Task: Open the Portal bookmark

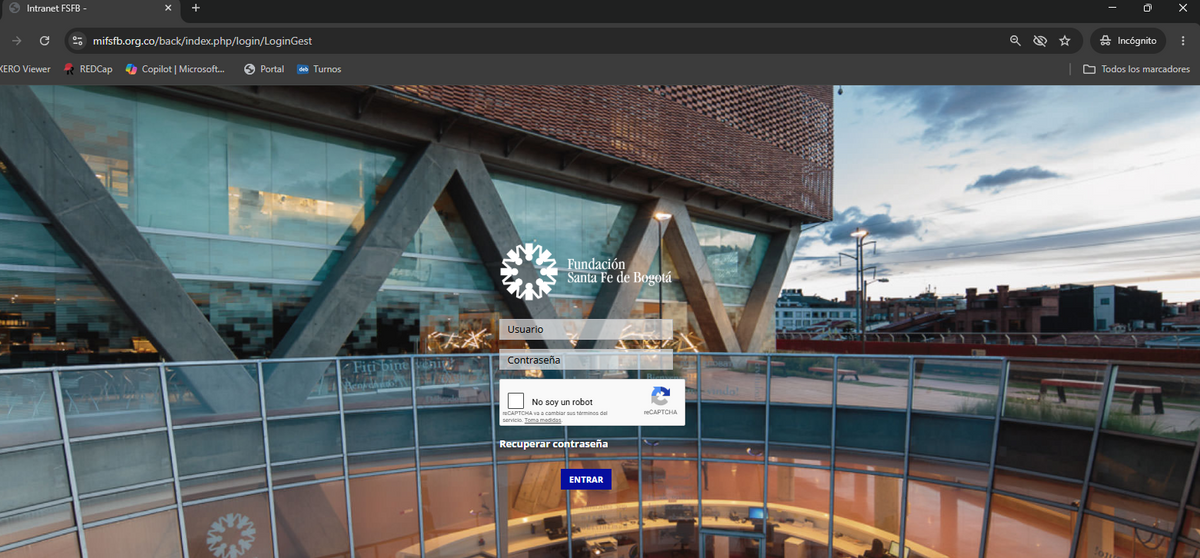Action: click(x=264, y=69)
